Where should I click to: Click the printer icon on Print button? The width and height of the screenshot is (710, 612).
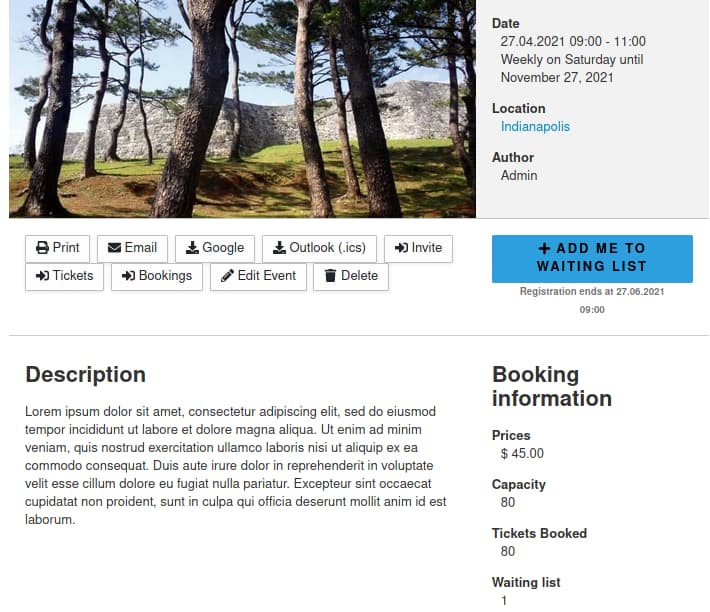click(42, 248)
